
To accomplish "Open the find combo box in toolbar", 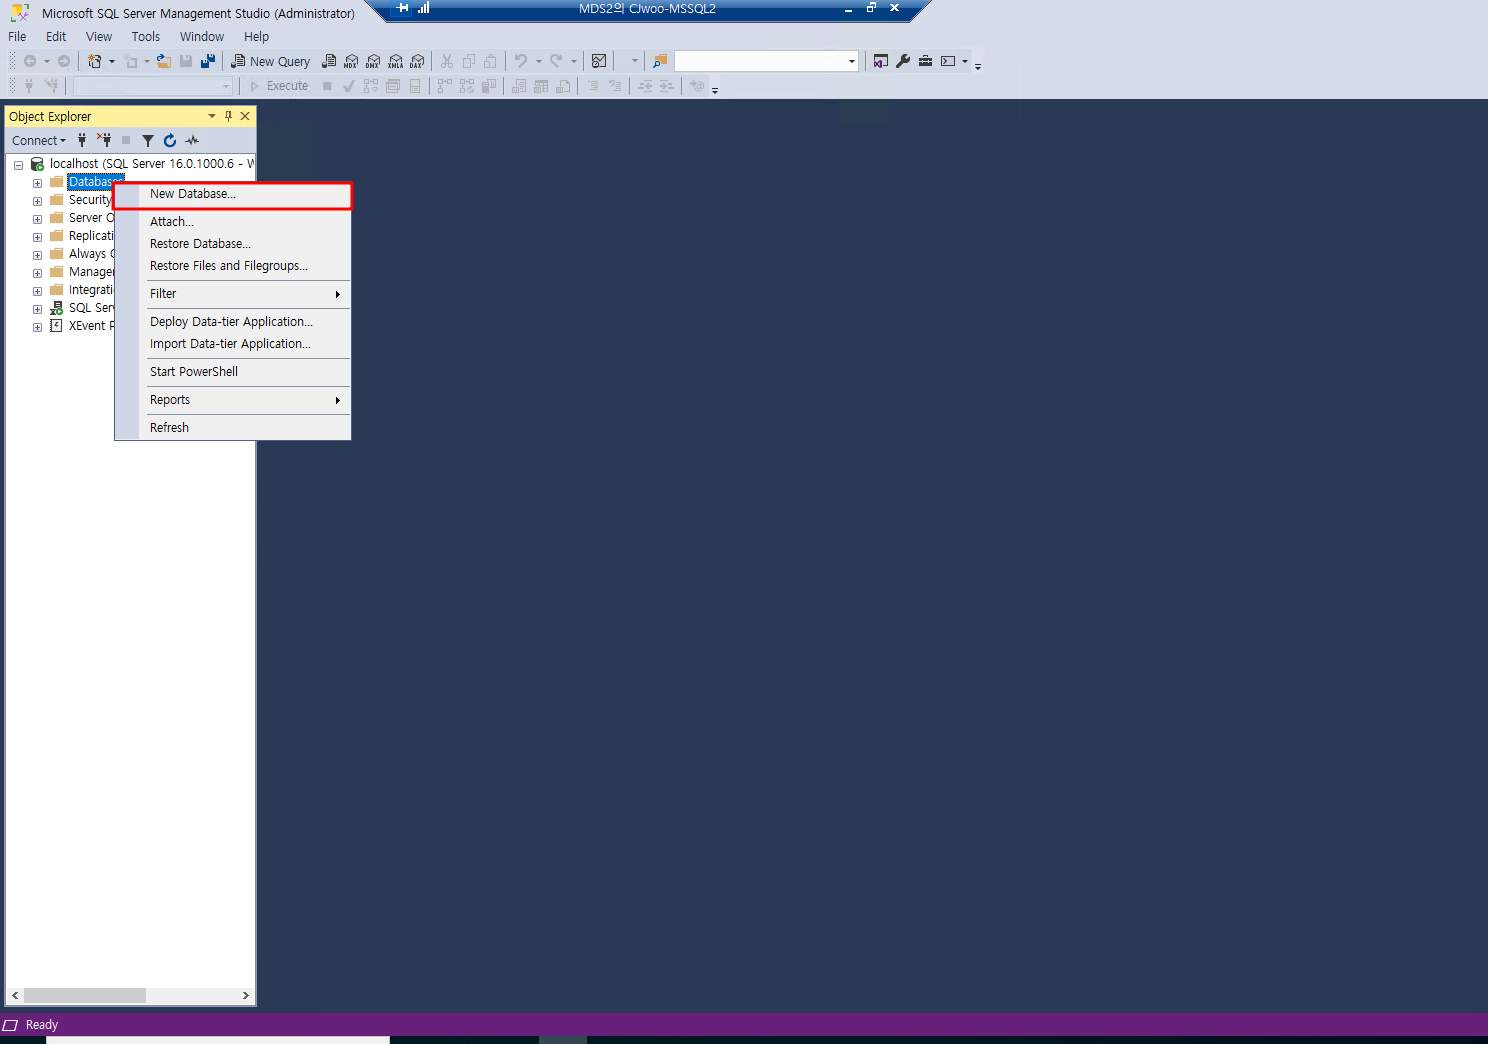I will 767,61.
